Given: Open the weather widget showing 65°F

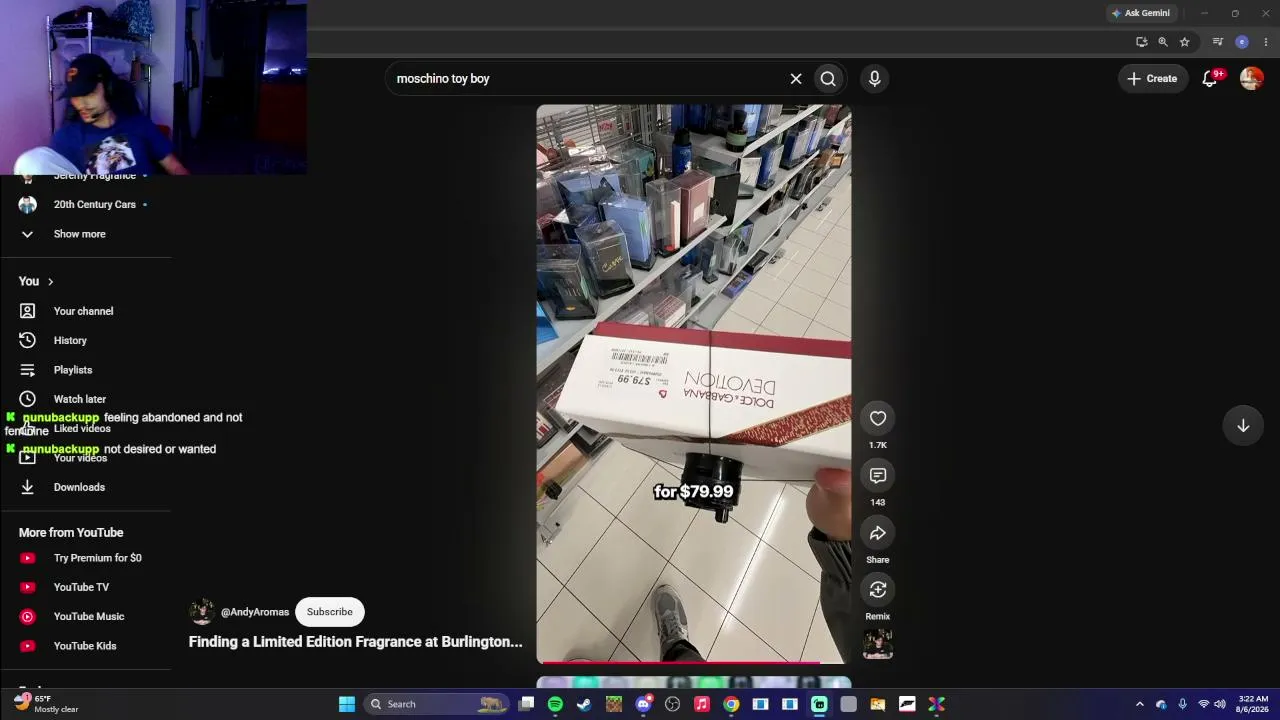Looking at the screenshot, I should pyautogui.click(x=47, y=704).
